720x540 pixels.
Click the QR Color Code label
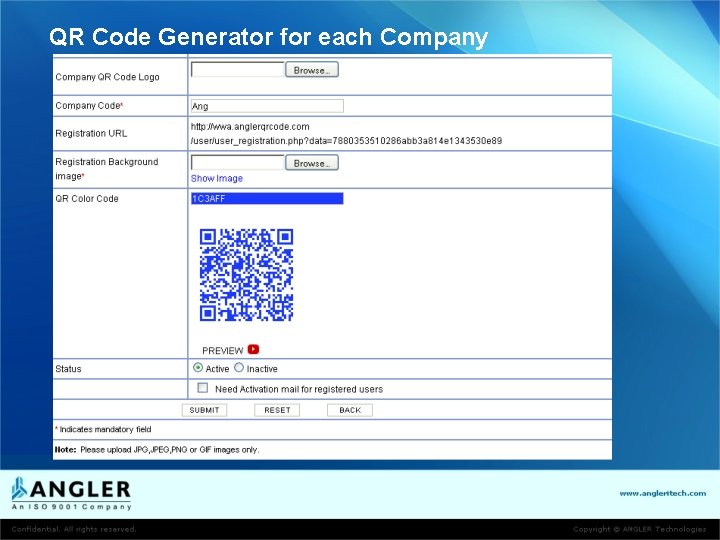(87, 199)
